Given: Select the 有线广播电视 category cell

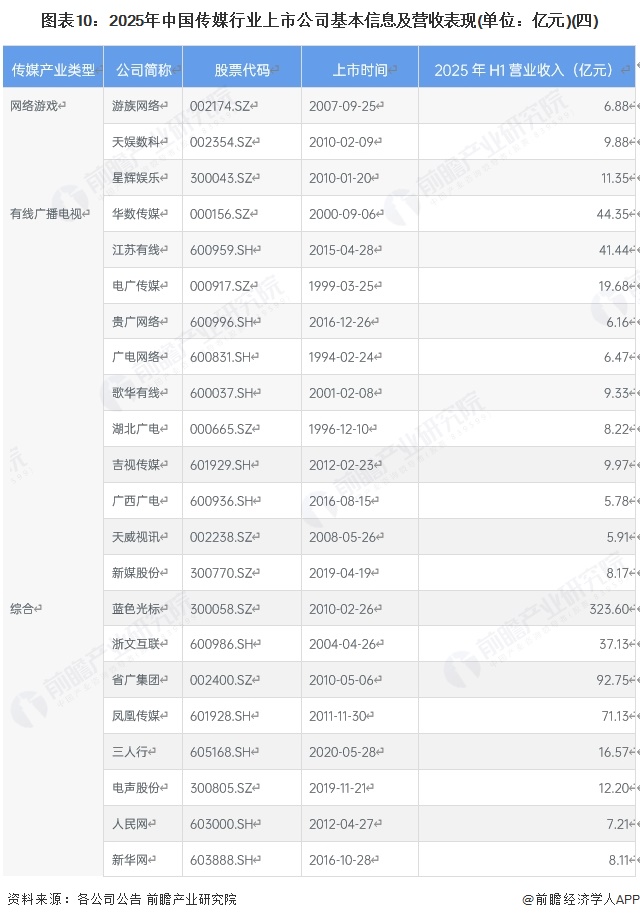Looking at the screenshot, I should (x=48, y=214).
